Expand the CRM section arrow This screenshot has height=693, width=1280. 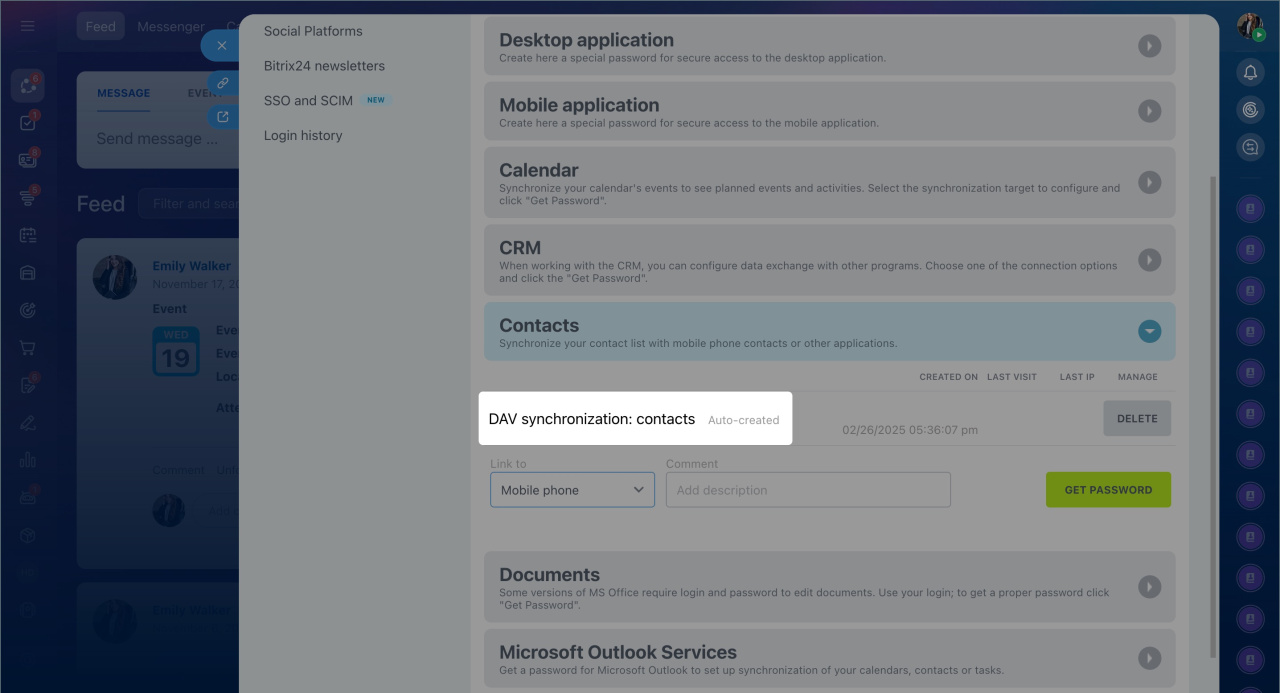click(1149, 260)
